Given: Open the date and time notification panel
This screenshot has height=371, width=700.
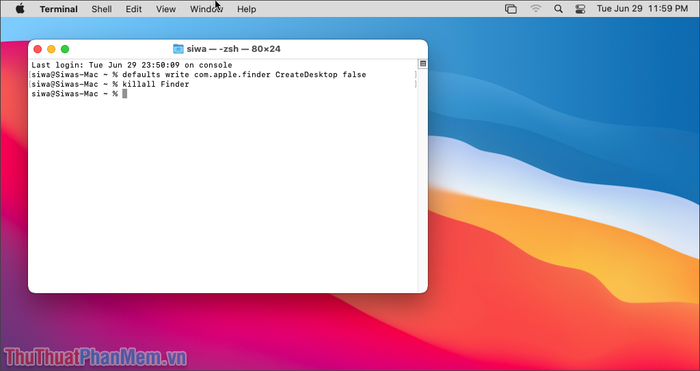Looking at the screenshot, I should click(642, 9).
